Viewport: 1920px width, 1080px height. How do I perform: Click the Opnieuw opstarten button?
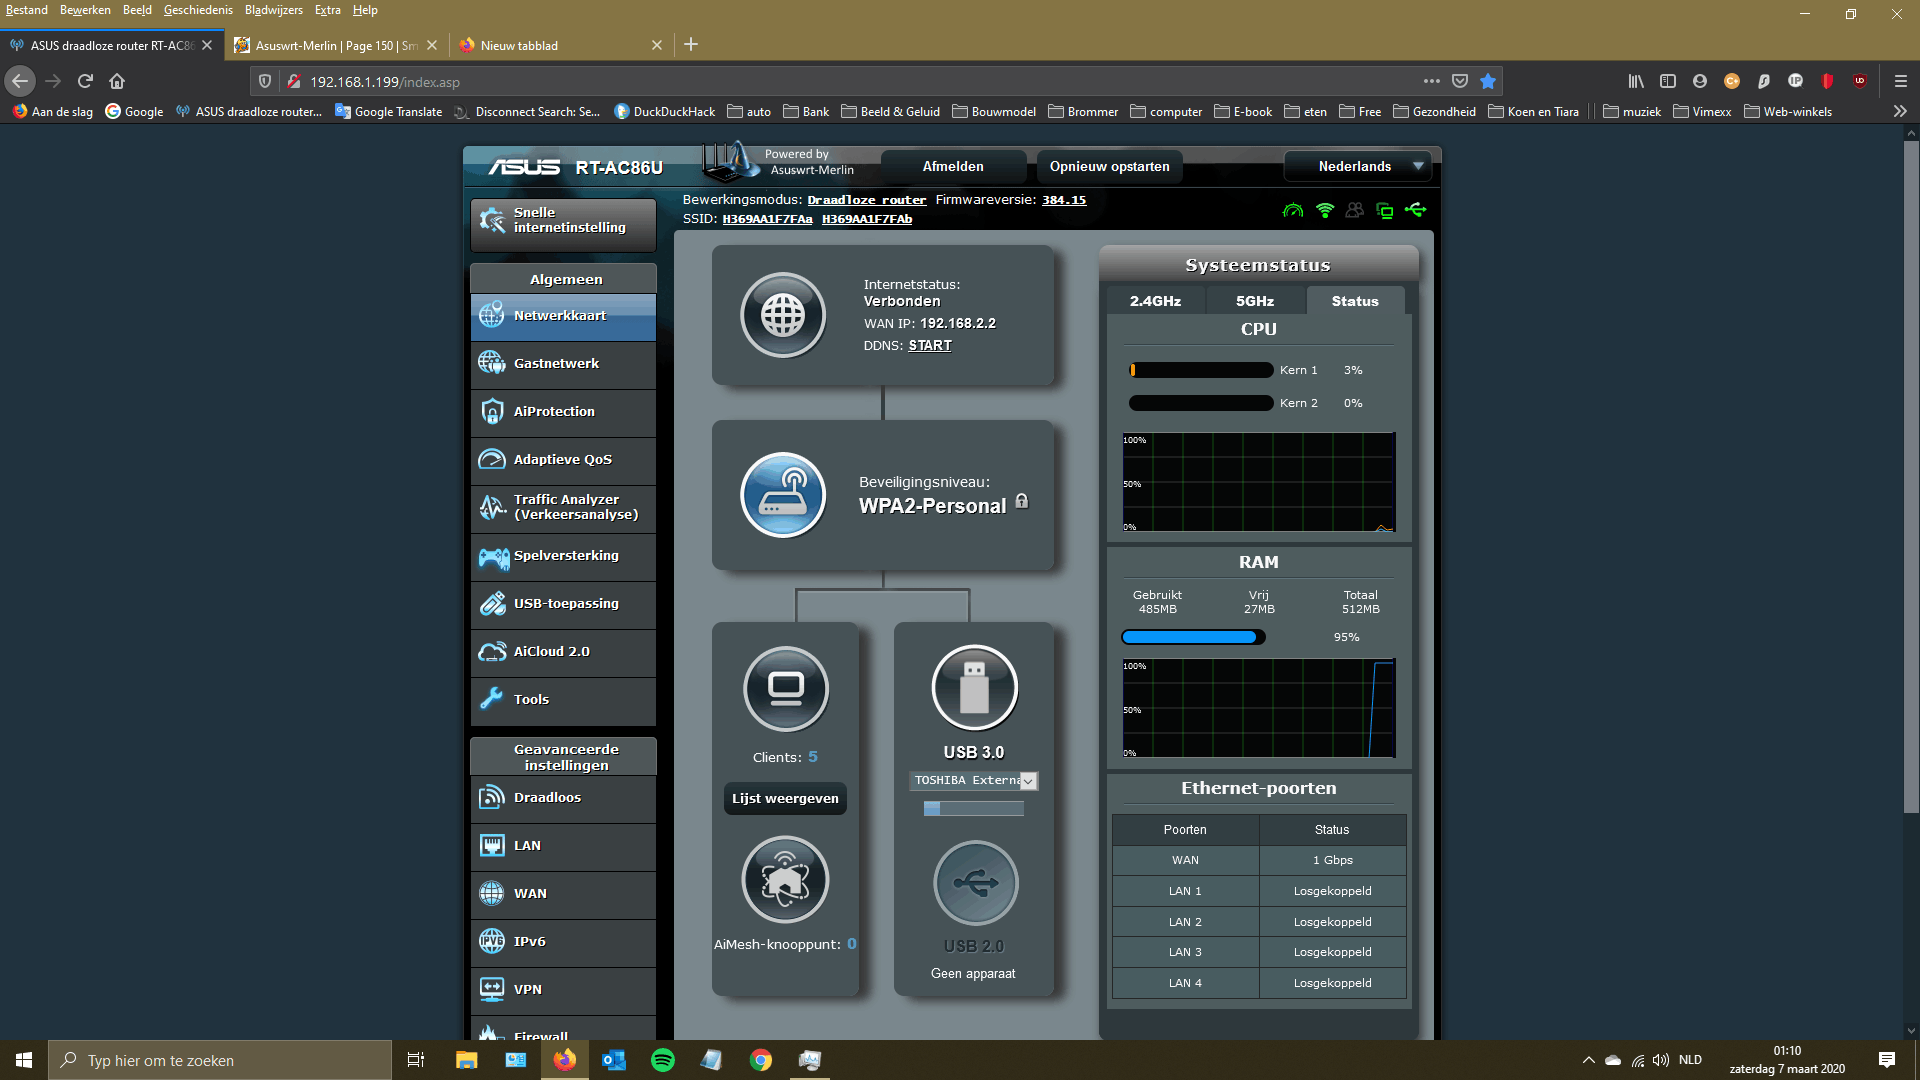point(1109,167)
